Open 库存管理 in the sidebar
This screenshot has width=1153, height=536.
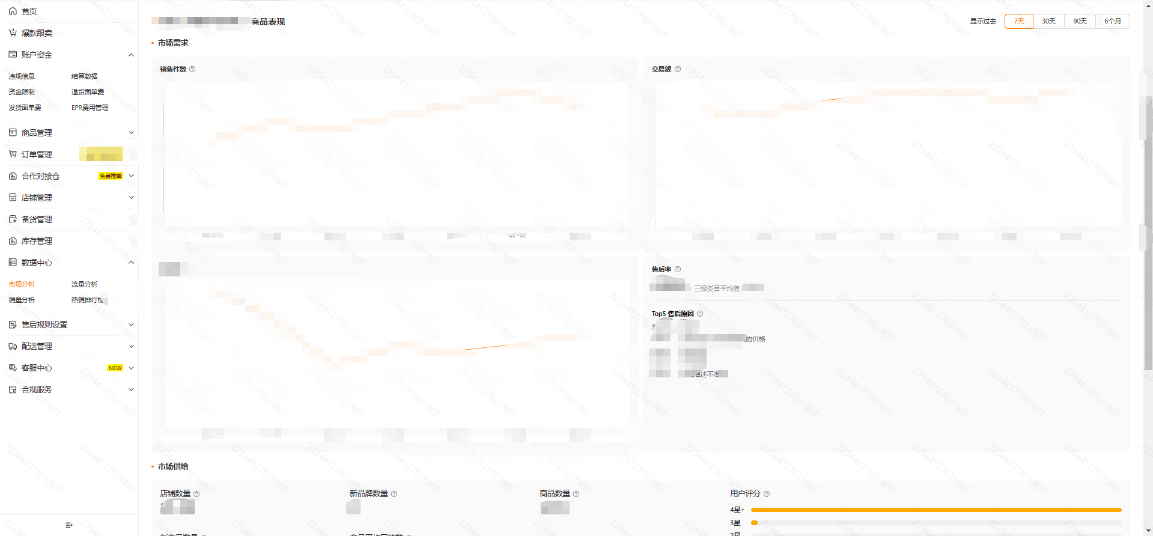pos(37,241)
